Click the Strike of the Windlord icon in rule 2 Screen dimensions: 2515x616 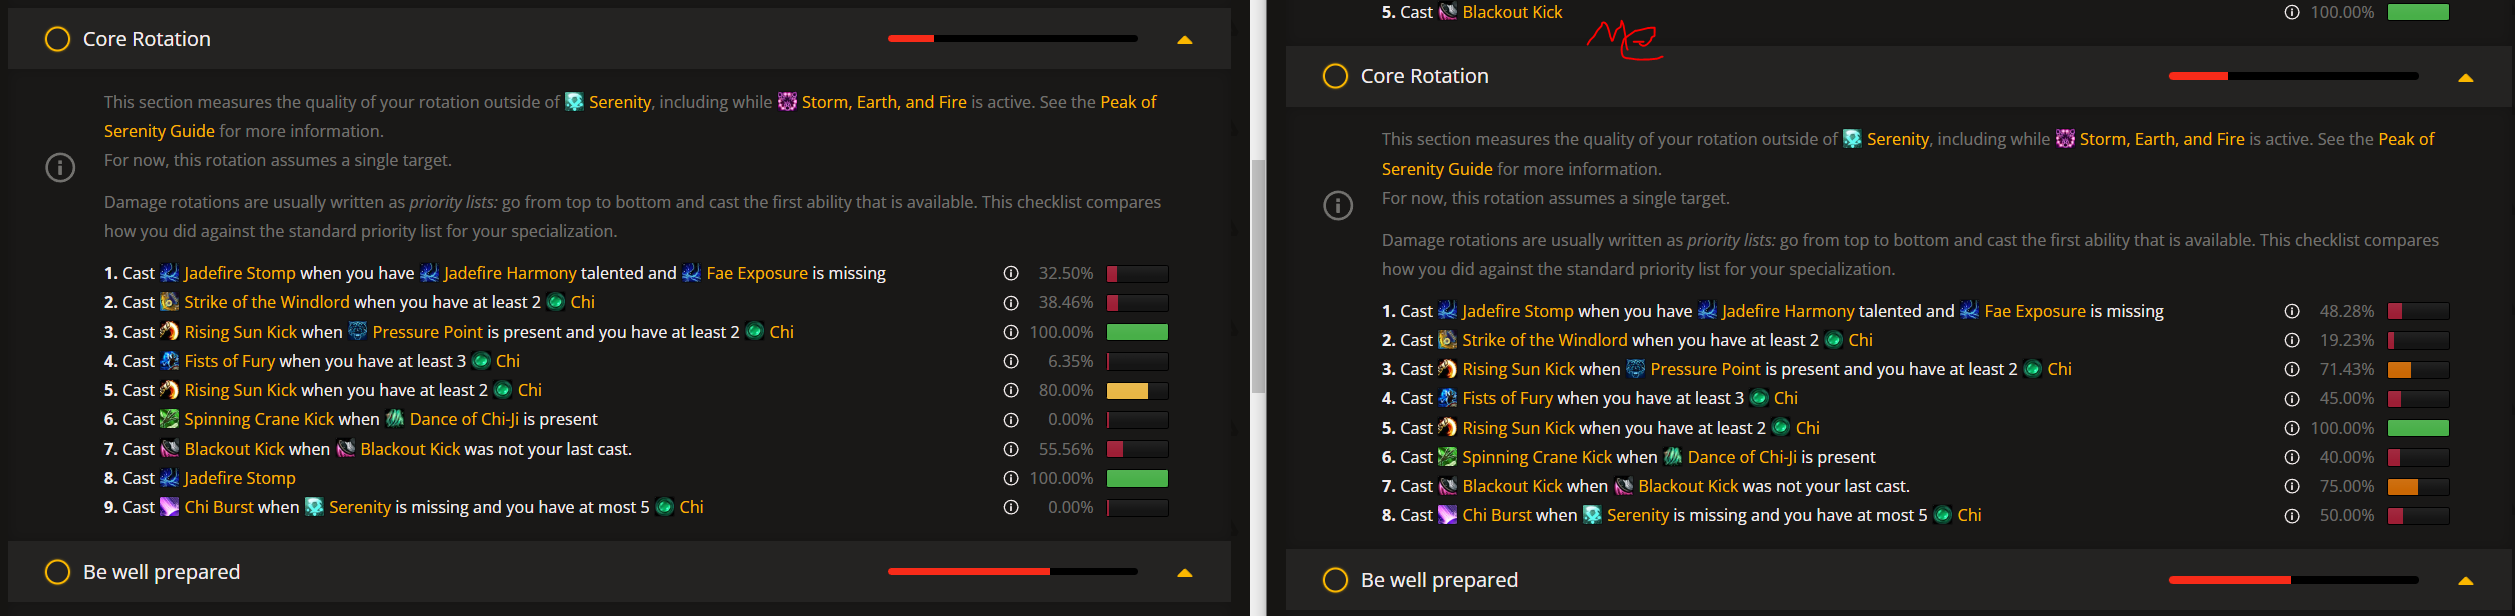(168, 302)
